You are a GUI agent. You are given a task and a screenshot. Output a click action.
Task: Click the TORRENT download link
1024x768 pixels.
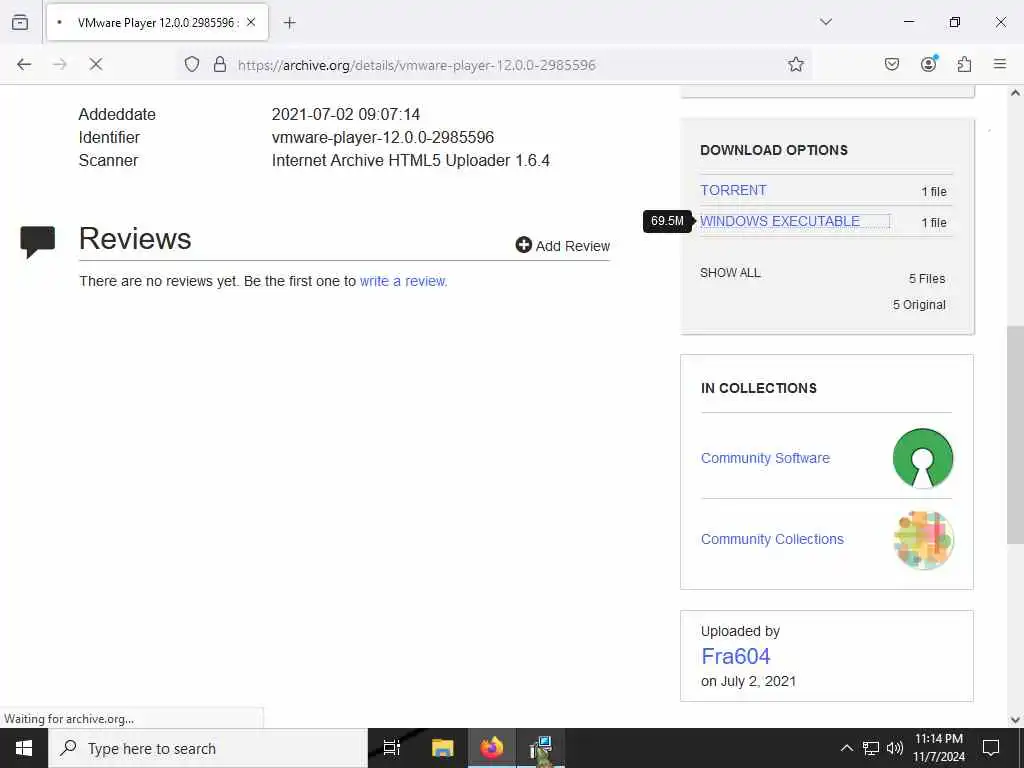(x=733, y=190)
